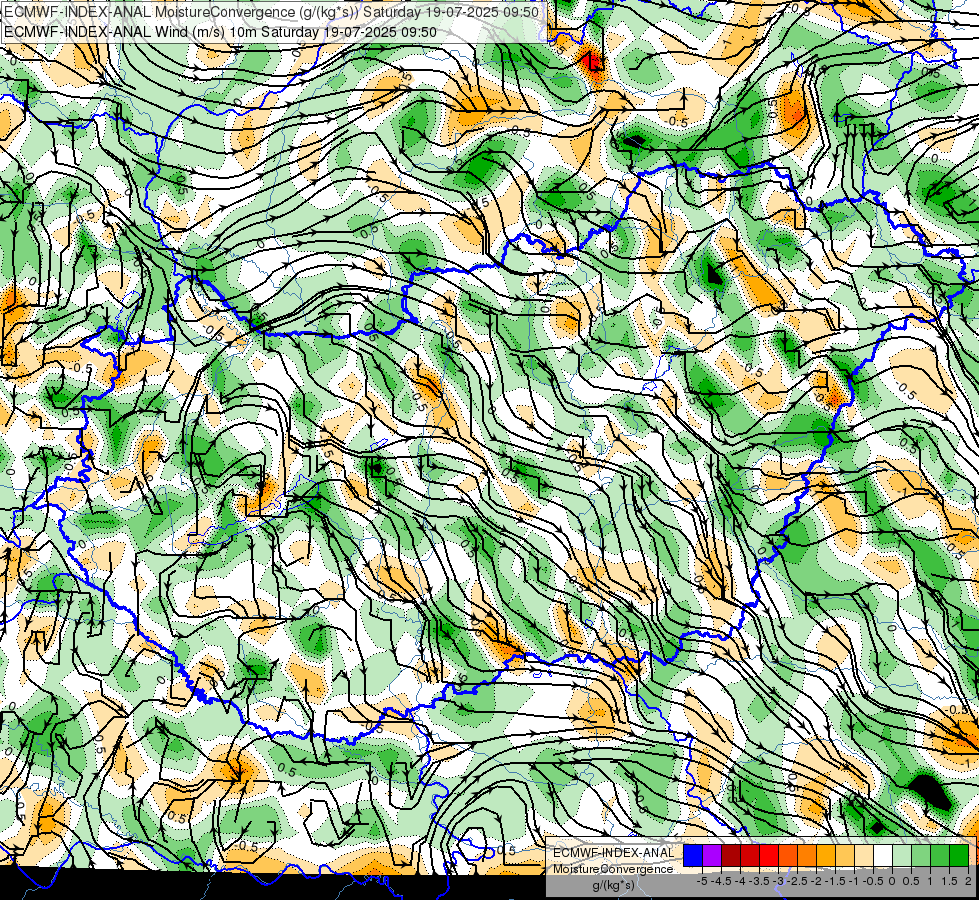
Task: Click the darkest red legend swatch
Action: tap(731, 855)
